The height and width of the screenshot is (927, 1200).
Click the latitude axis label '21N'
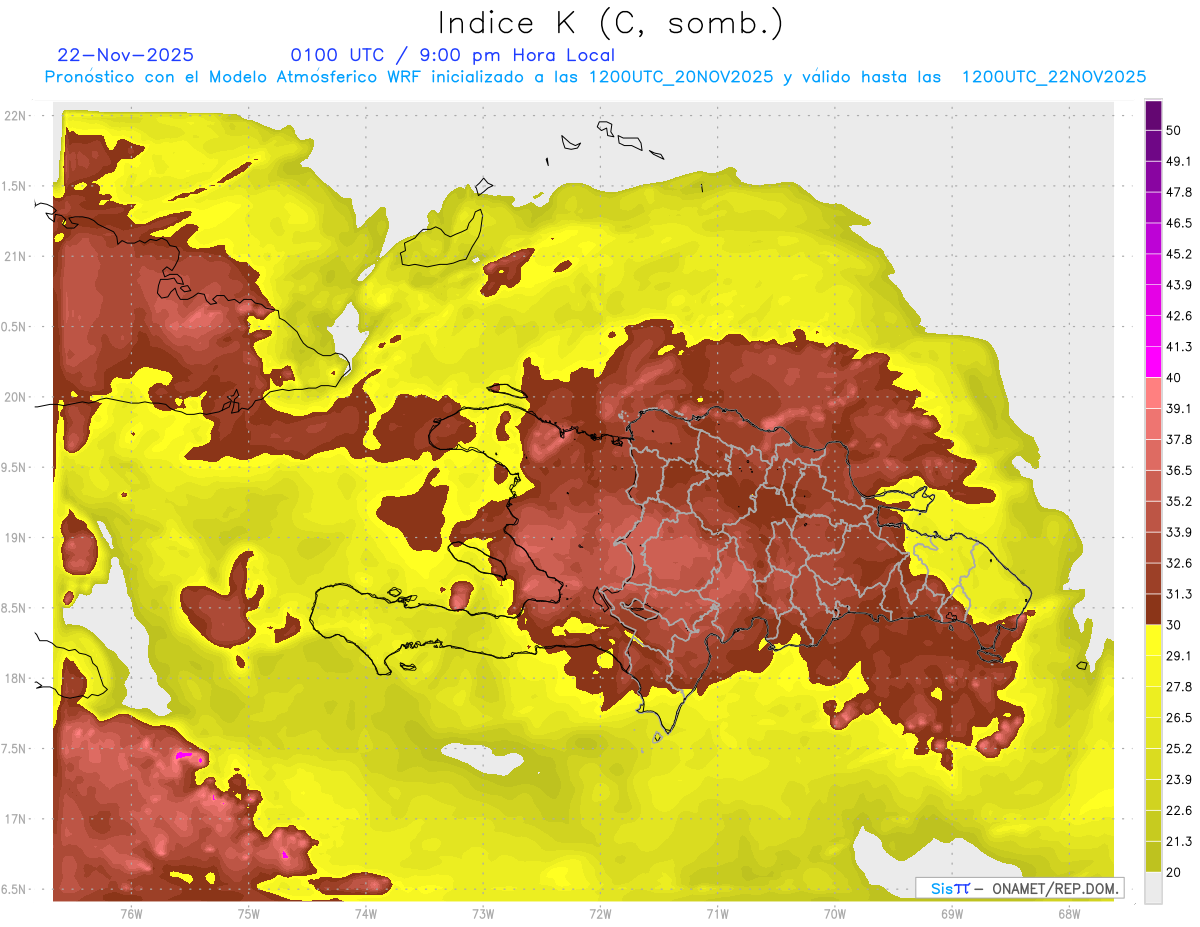click(16, 256)
